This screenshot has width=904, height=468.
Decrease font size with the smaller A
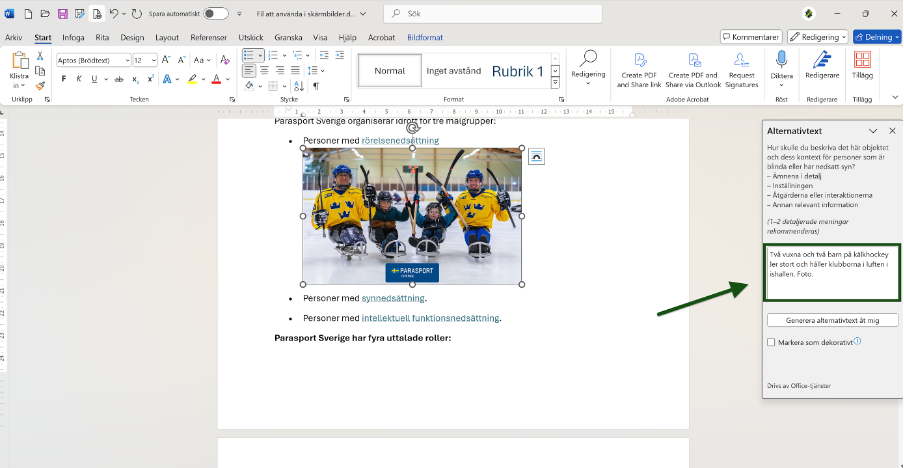click(x=181, y=60)
